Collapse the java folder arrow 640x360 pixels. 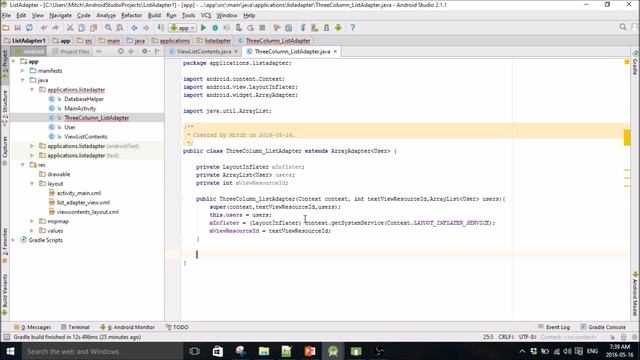point(23,80)
